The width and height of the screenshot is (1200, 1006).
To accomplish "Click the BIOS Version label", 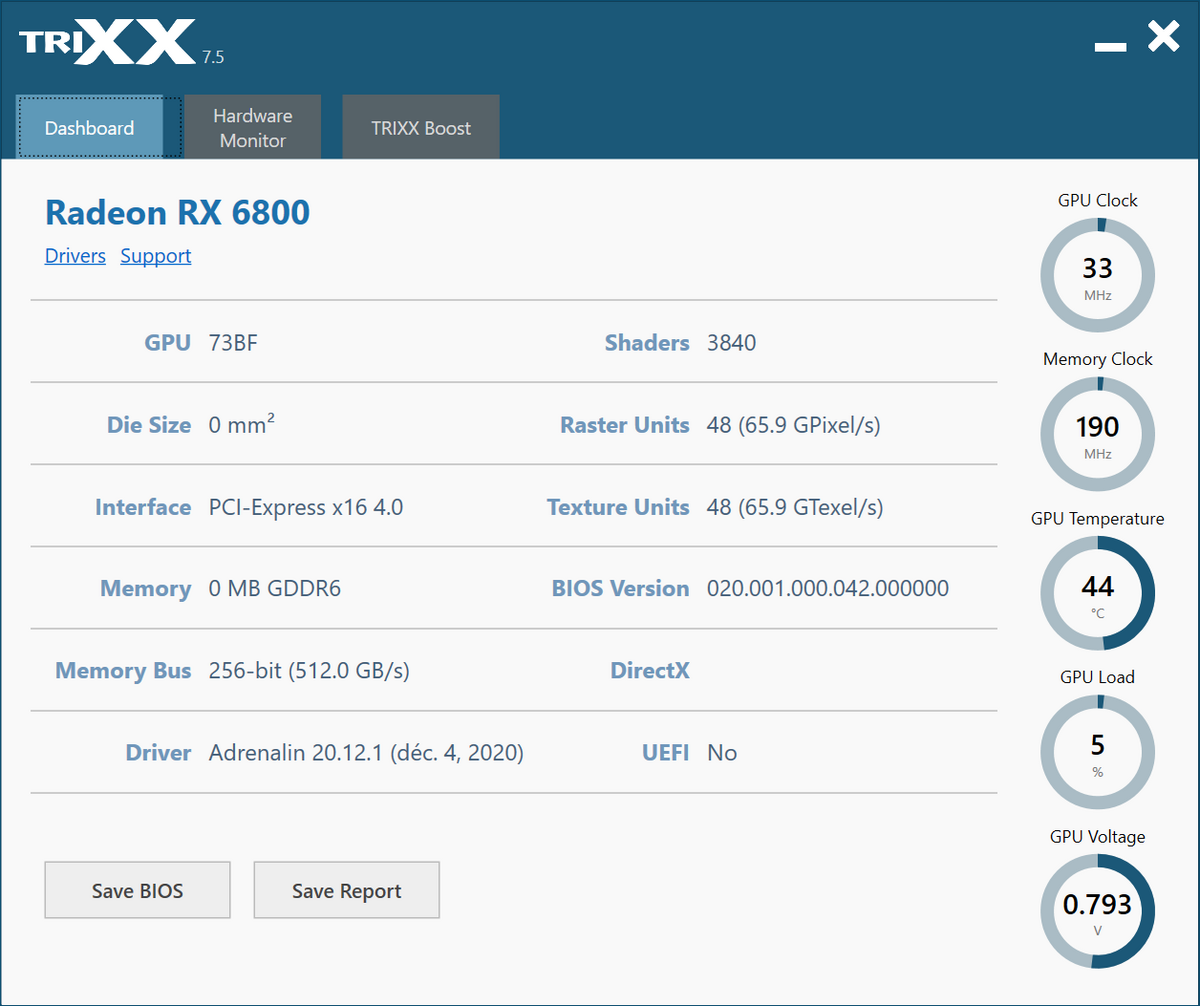I will 620,588.
